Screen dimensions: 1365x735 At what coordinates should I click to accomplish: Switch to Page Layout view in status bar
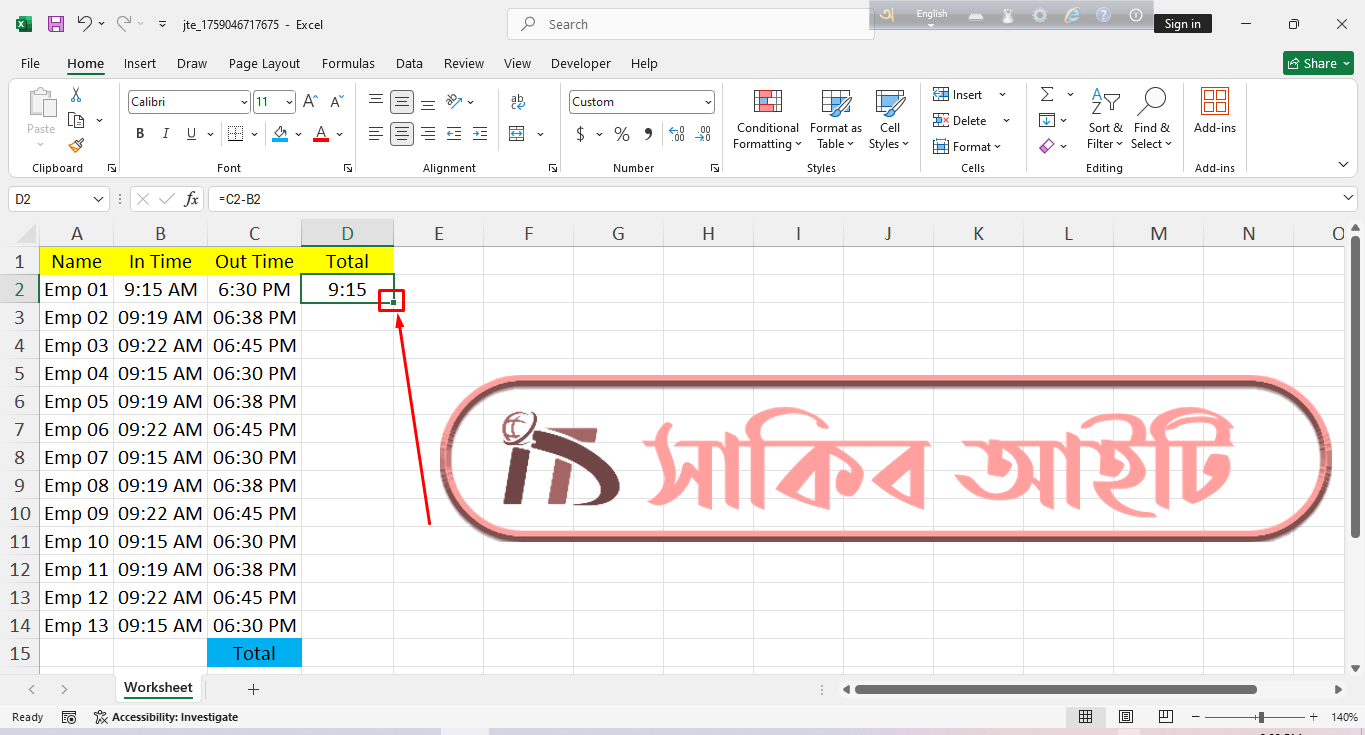pos(1126,717)
